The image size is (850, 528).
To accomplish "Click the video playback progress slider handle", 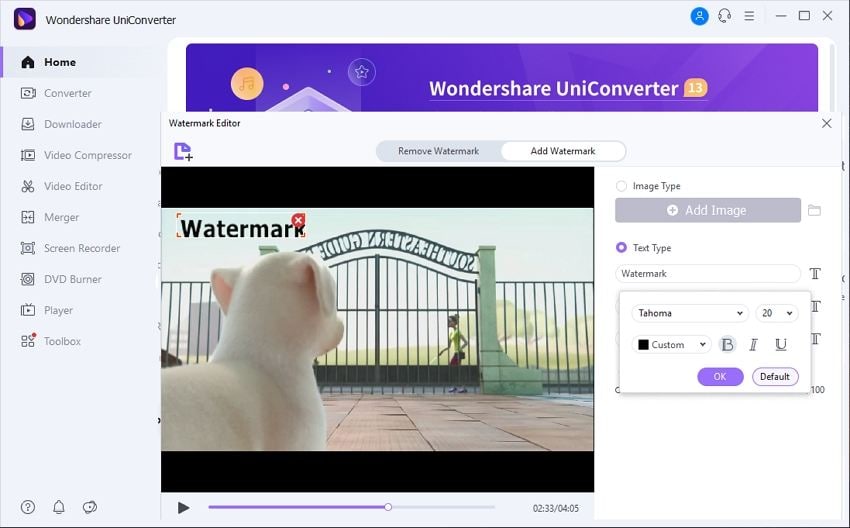I will (x=388, y=507).
